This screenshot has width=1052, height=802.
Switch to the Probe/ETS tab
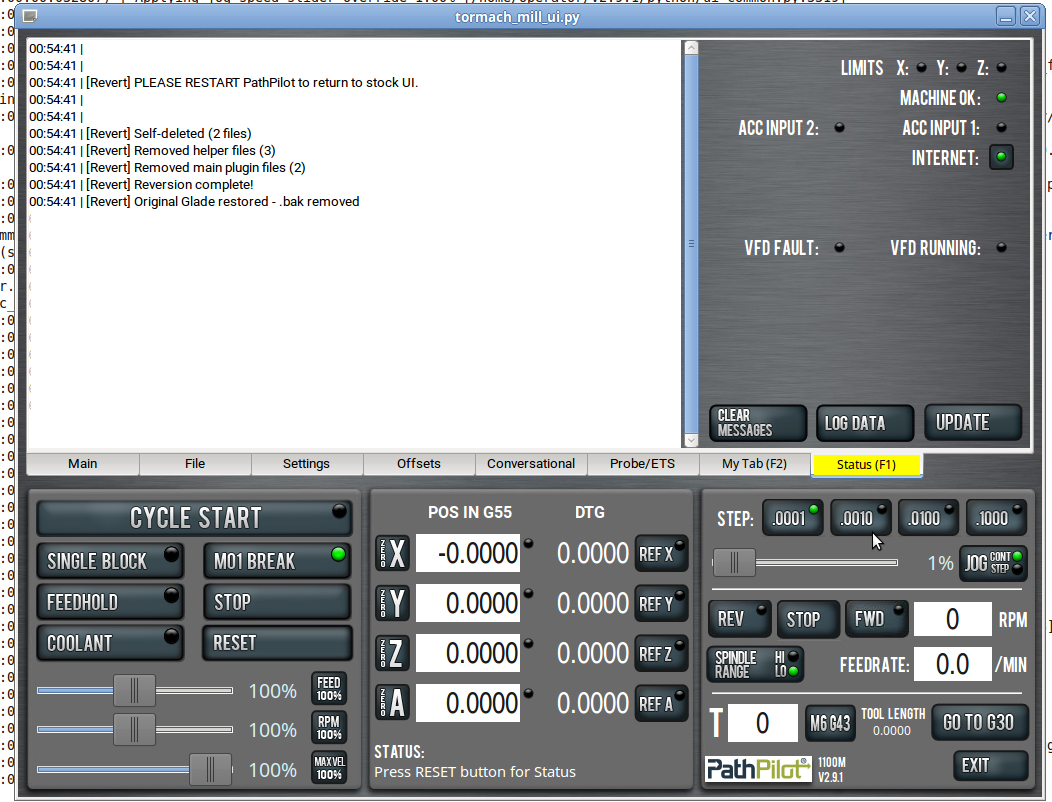(642, 464)
